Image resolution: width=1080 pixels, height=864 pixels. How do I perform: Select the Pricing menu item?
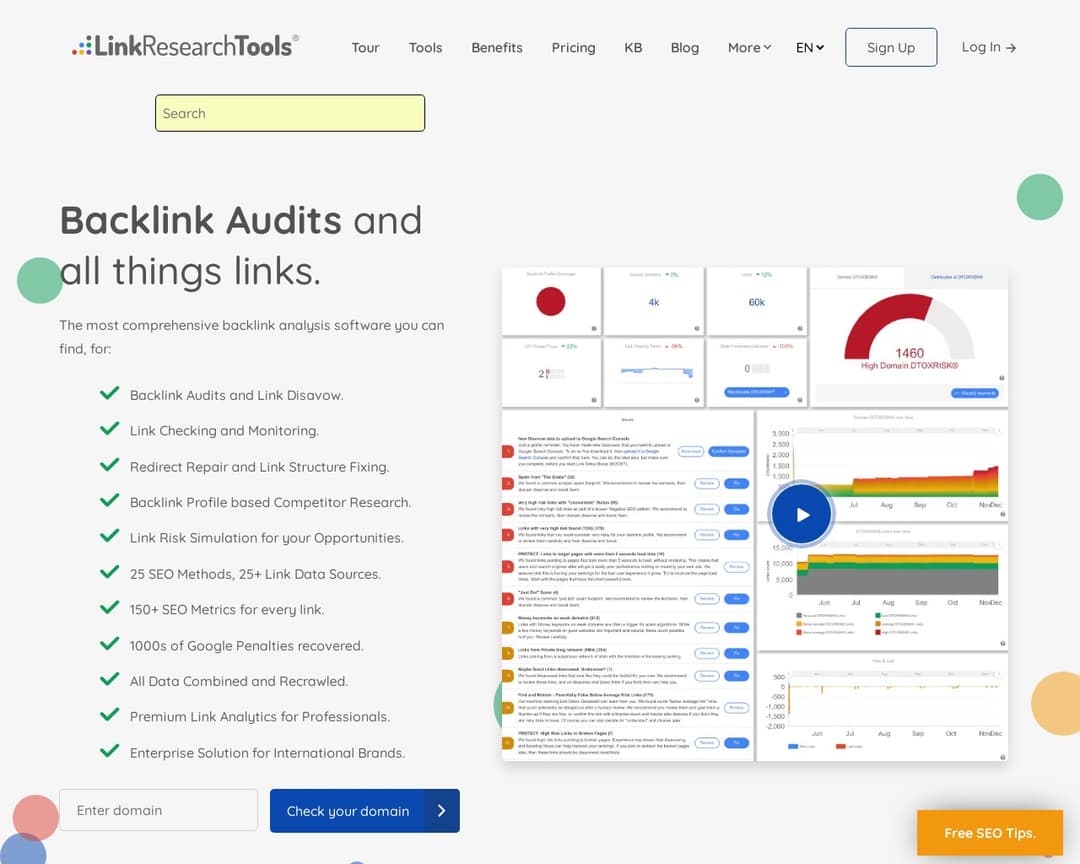point(573,47)
